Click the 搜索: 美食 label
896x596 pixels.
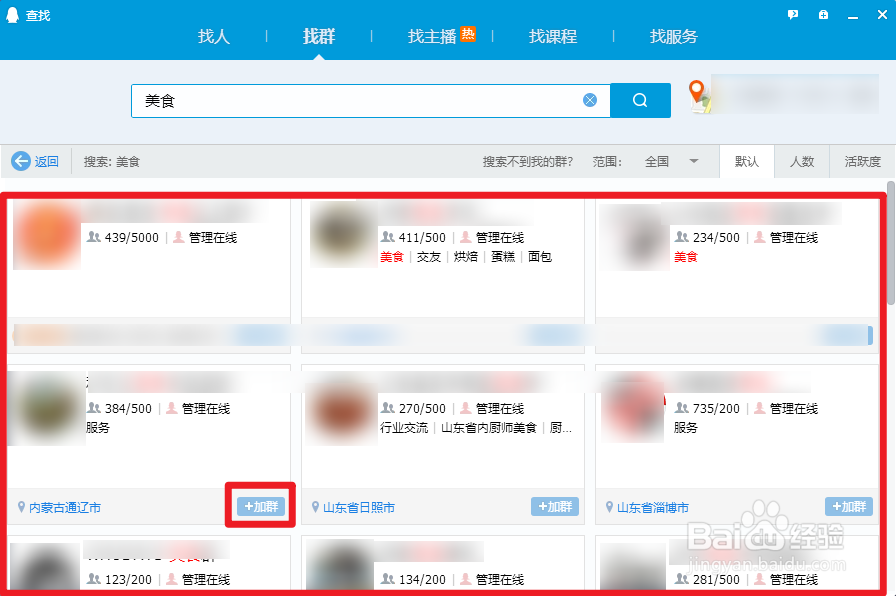[112, 162]
